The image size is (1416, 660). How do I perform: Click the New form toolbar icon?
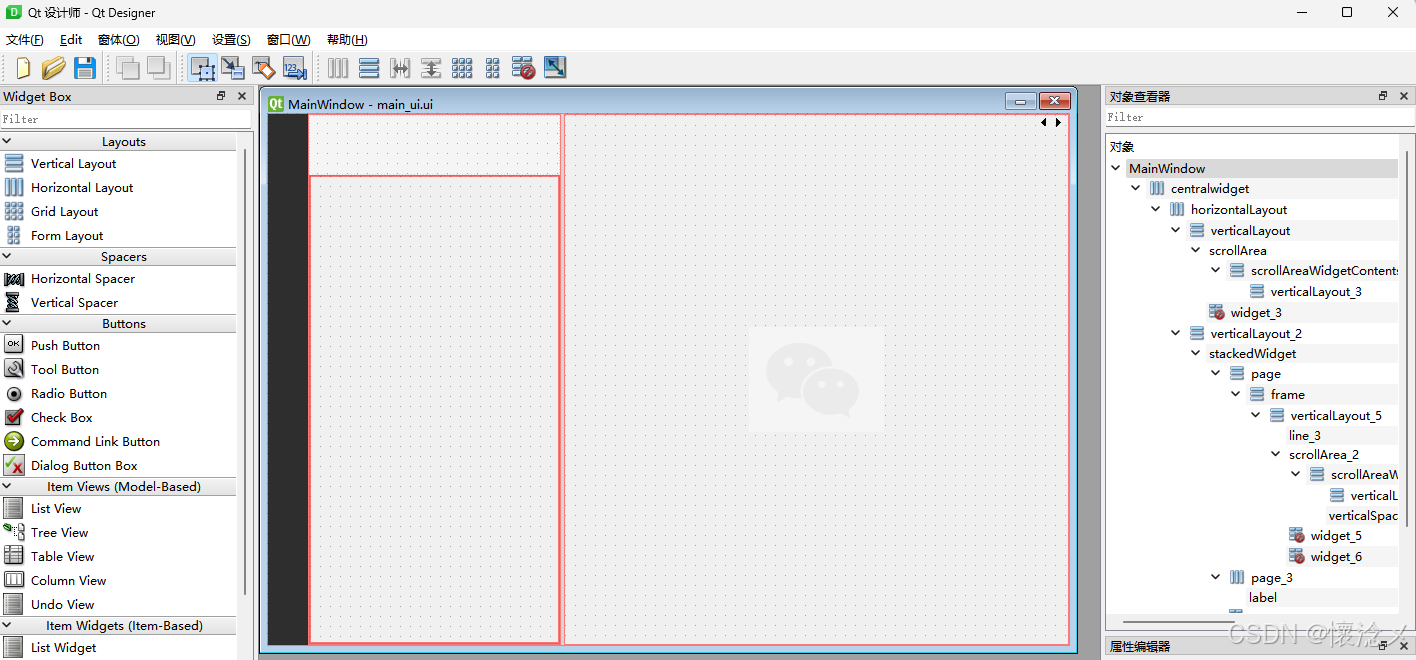pyautogui.click(x=22, y=68)
